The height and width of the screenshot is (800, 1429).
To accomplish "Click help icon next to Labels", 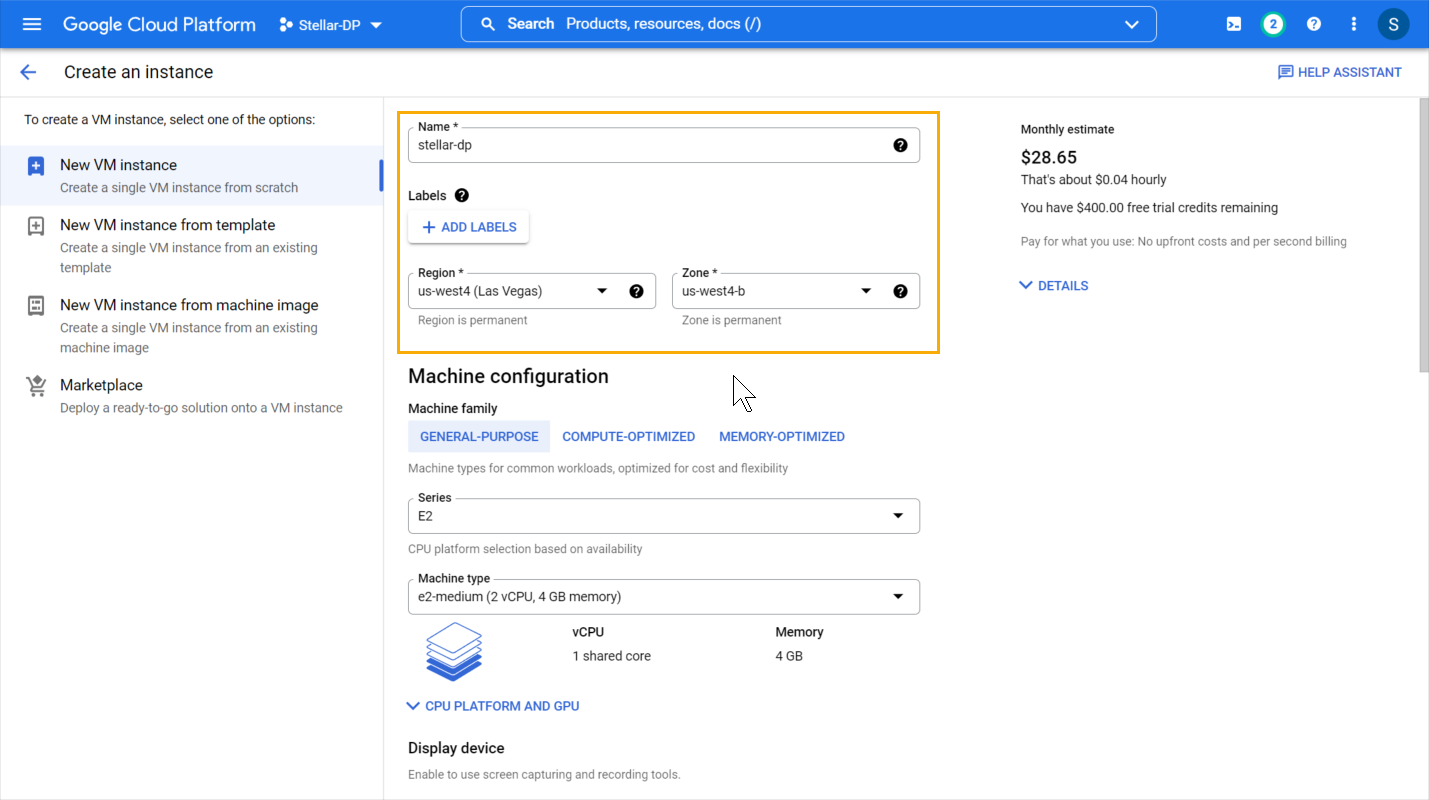I will [461, 195].
